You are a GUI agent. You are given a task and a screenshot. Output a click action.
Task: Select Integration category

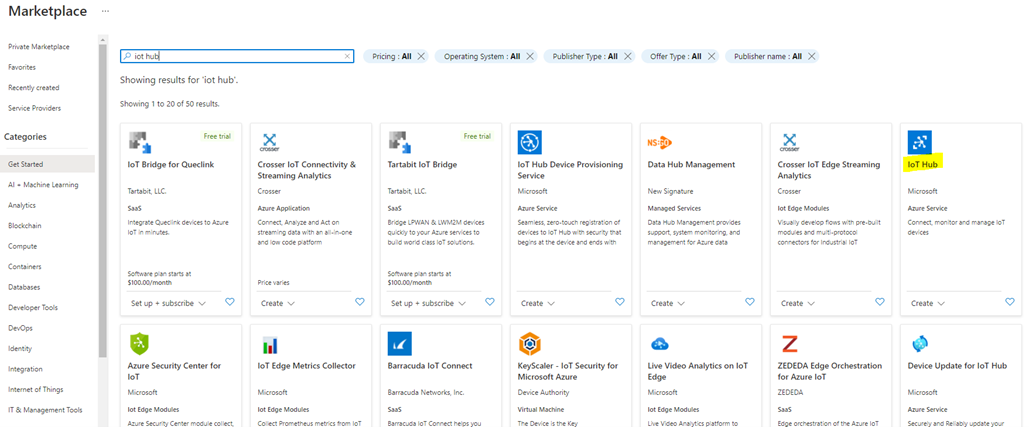pos(25,369)
